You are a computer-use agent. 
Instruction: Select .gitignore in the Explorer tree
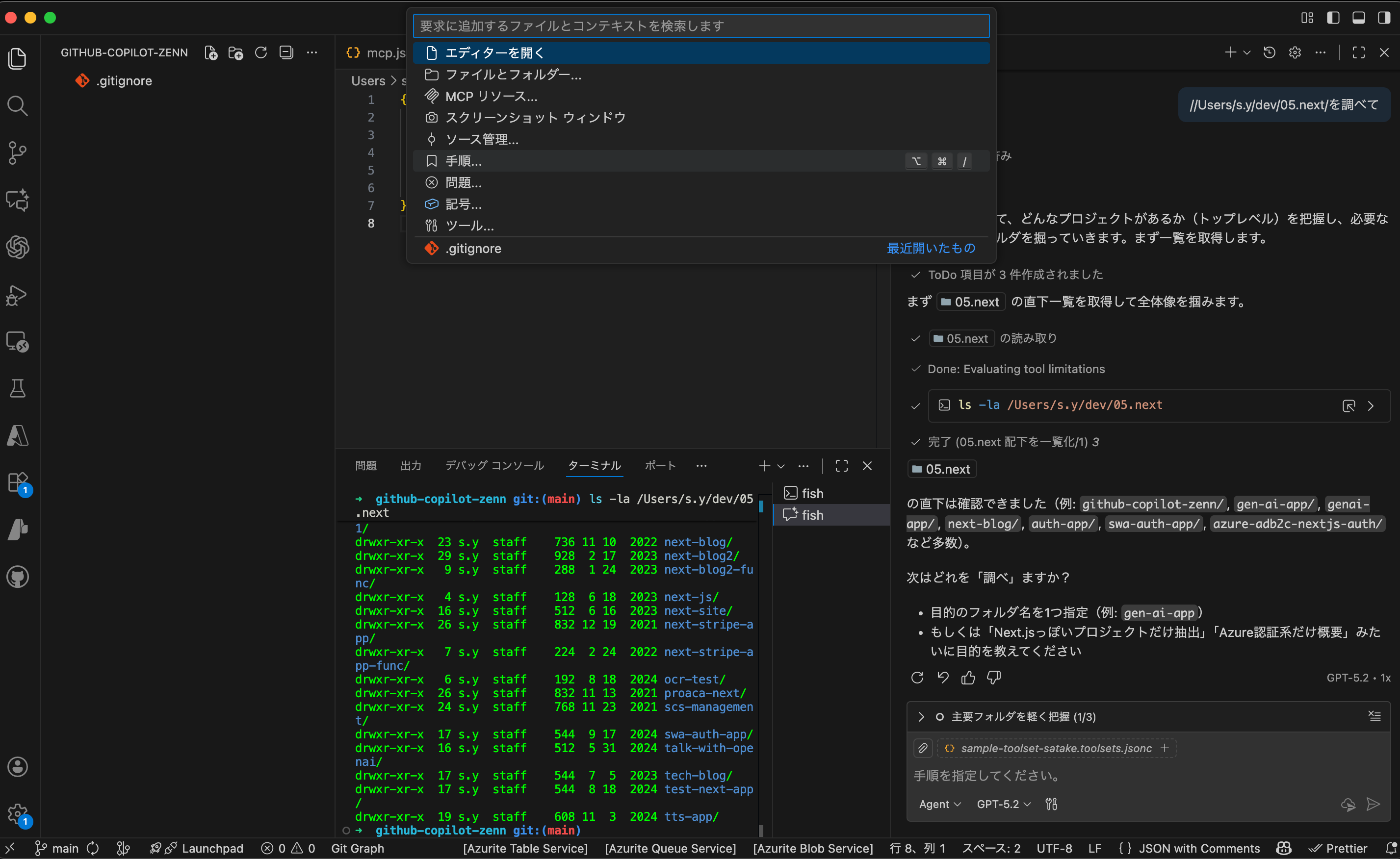[124, 81]
